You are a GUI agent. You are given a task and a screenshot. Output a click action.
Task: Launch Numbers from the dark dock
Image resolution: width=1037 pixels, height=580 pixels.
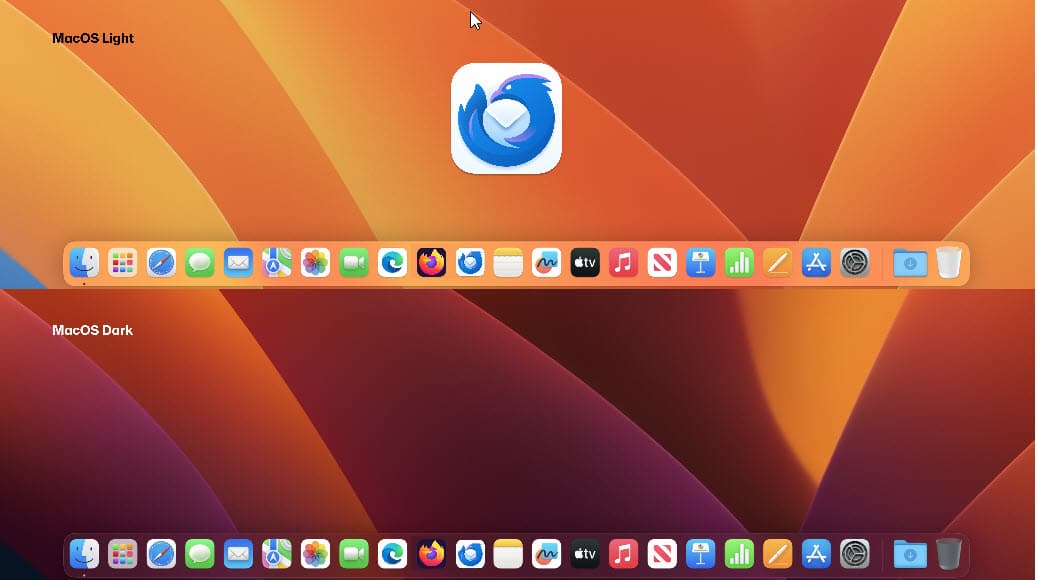coord(739,554)
